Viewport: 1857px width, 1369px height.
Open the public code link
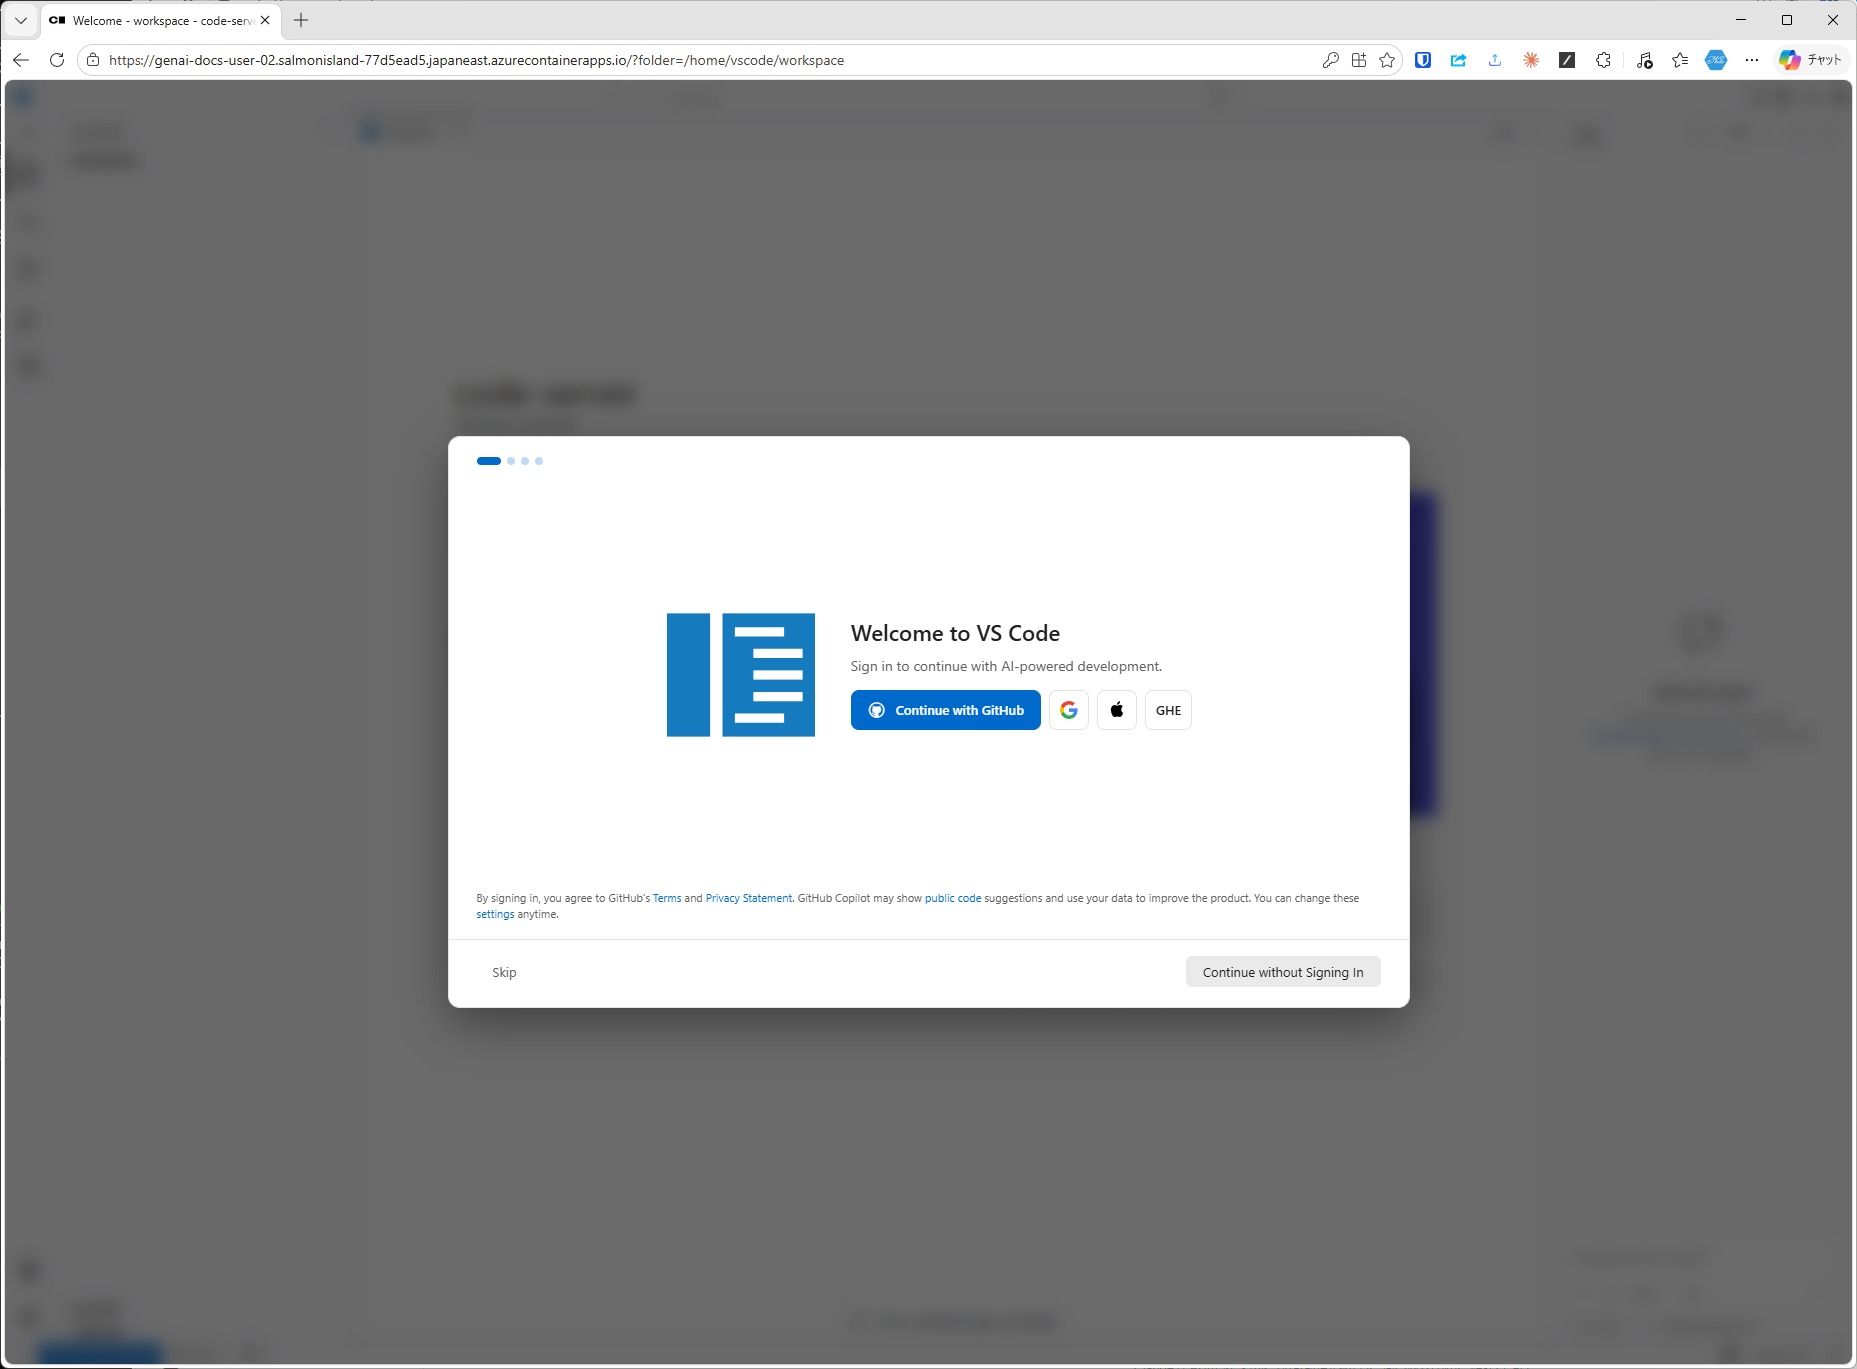pyautogui.click(x=952, y=898)
